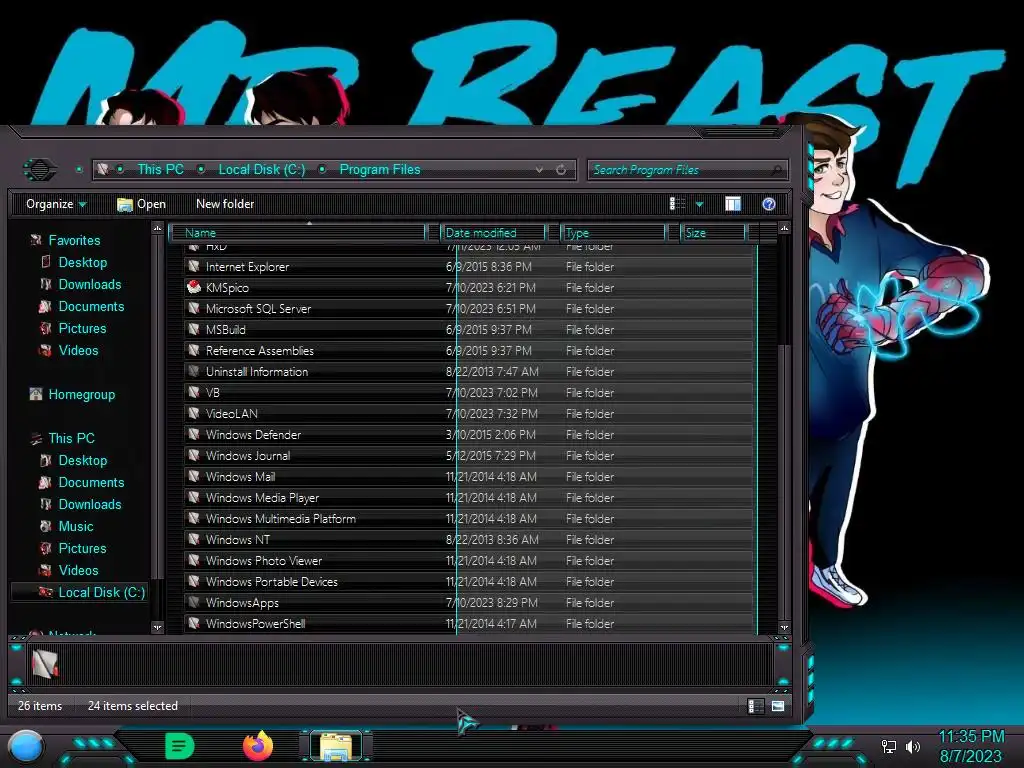Viewport: 1024px width, 768px height.
Task: Click the back navigation button in Explorer
Action: (x=40, y=170)
